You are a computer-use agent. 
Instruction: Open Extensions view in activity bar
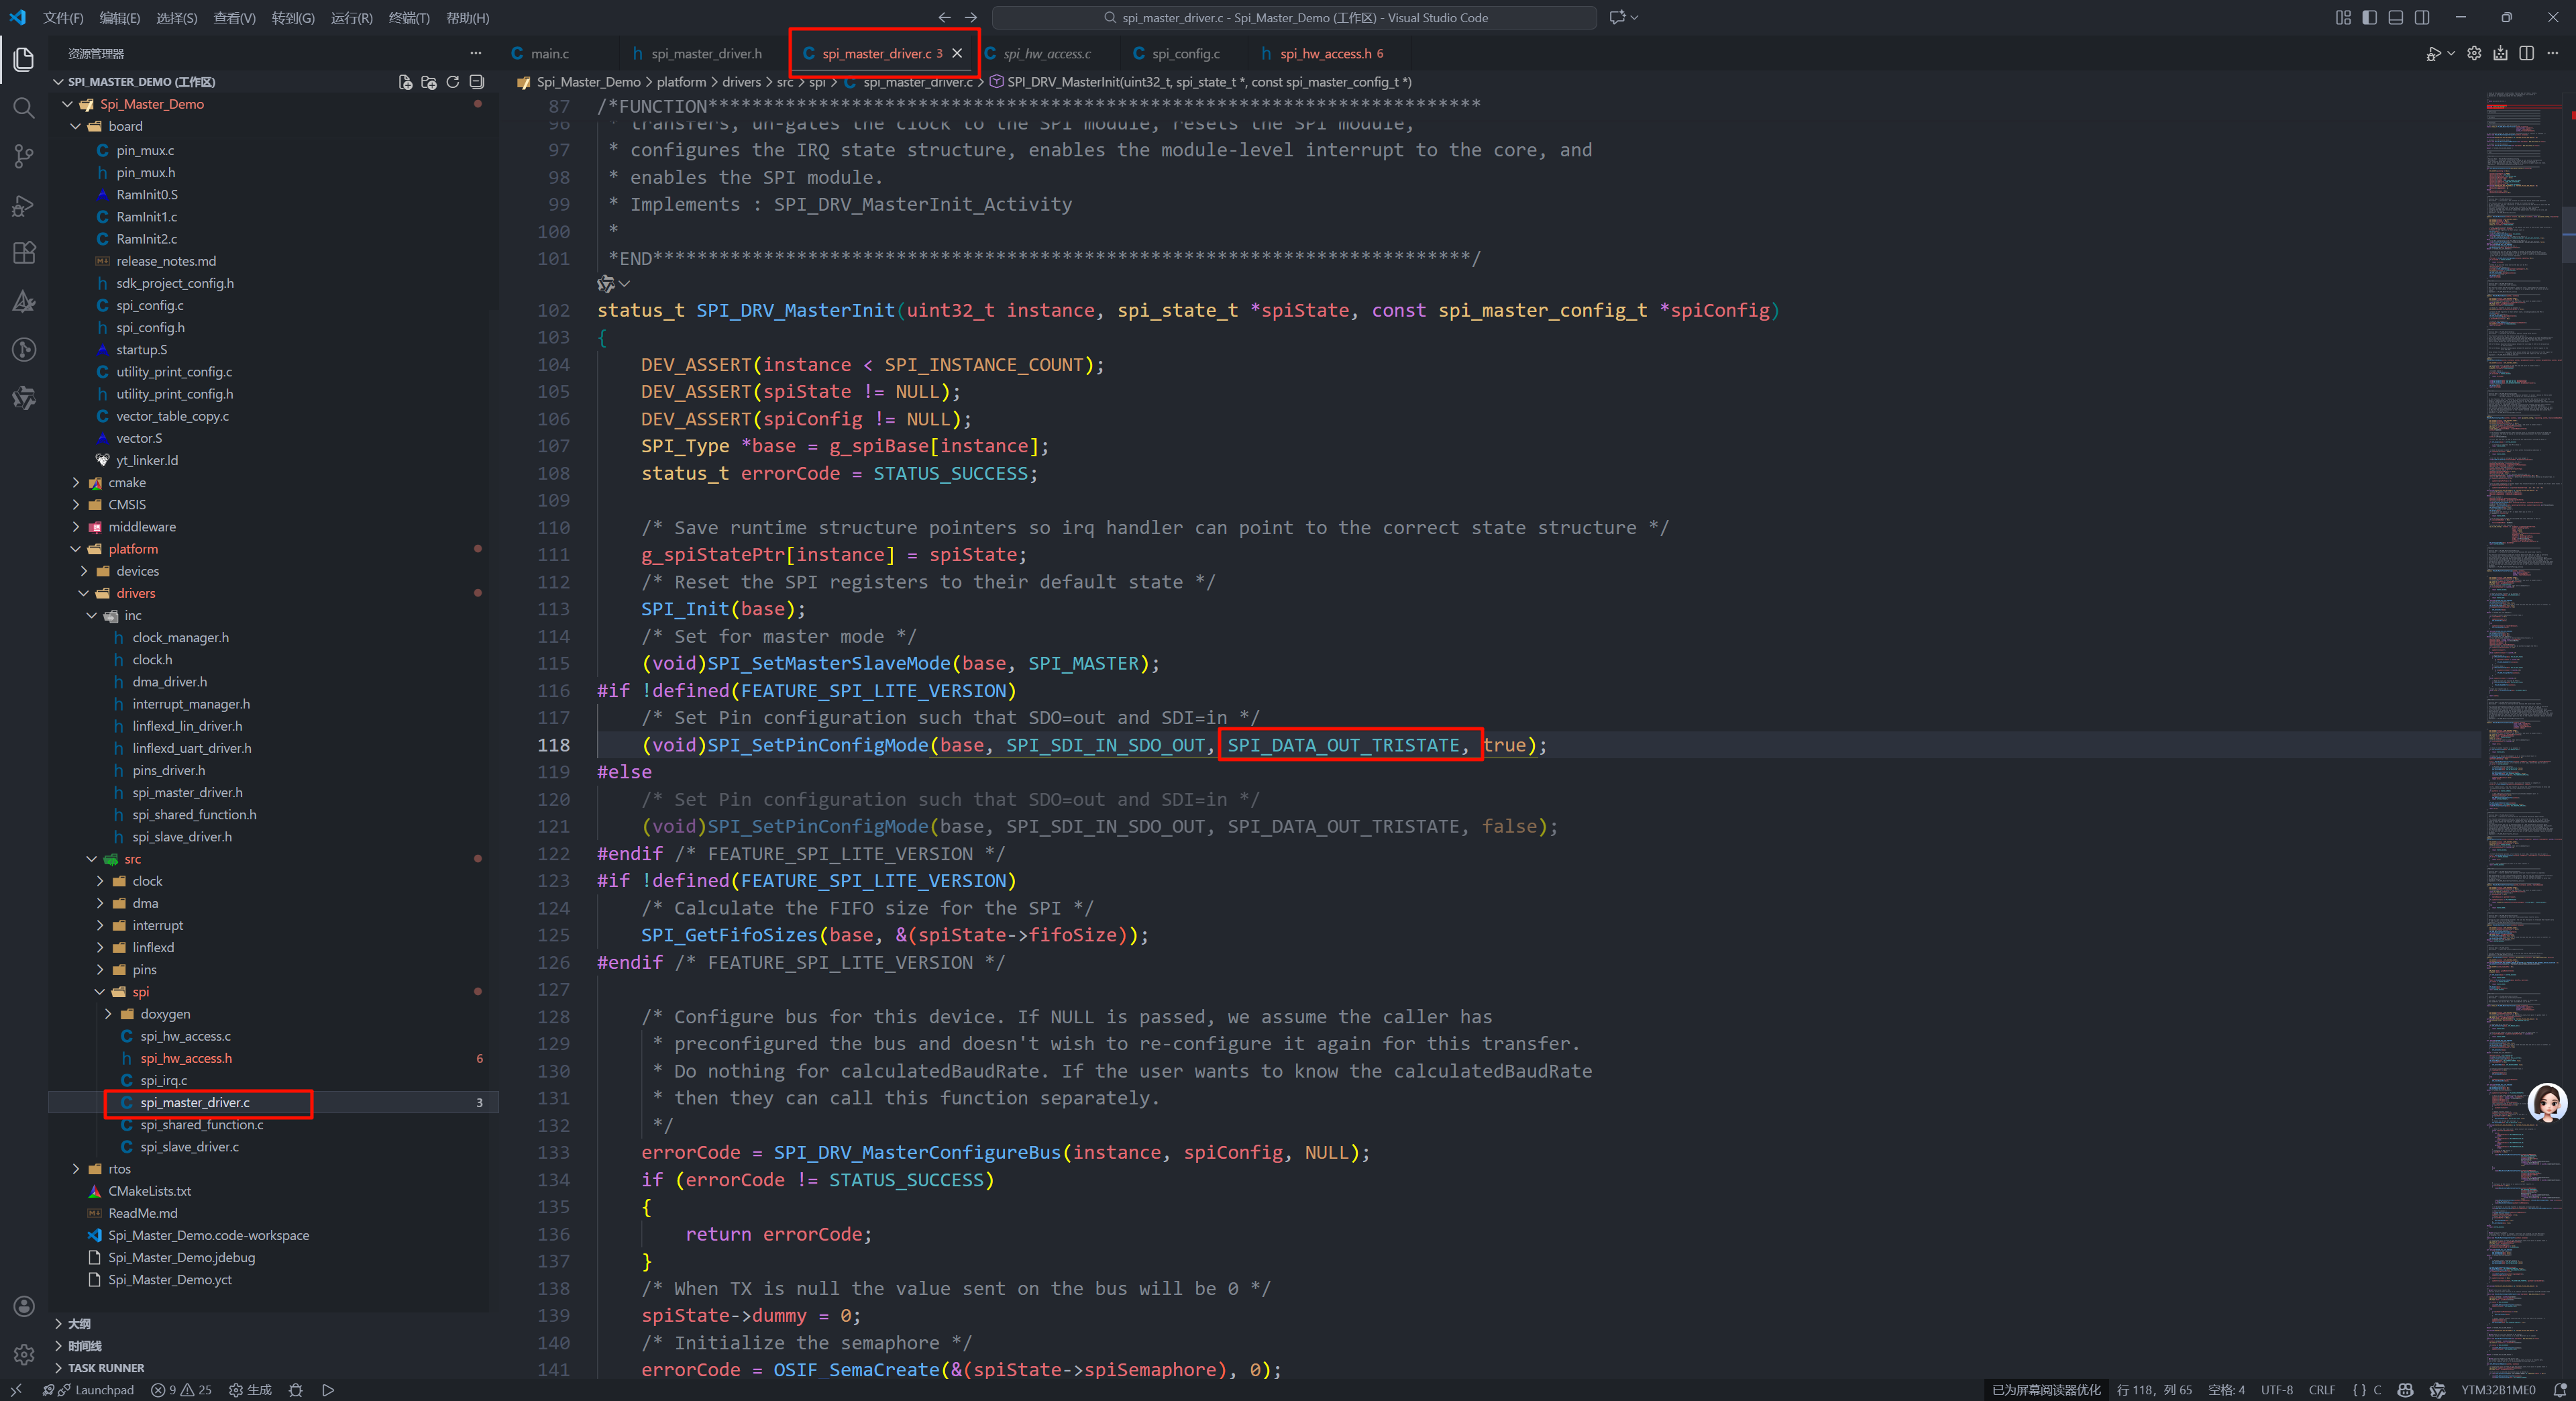(24, 253)
